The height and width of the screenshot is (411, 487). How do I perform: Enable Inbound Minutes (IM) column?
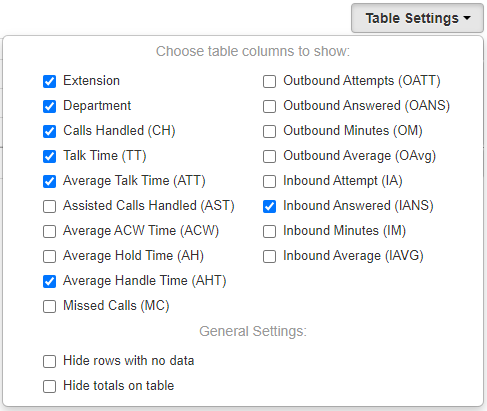(x=269, y=231)
